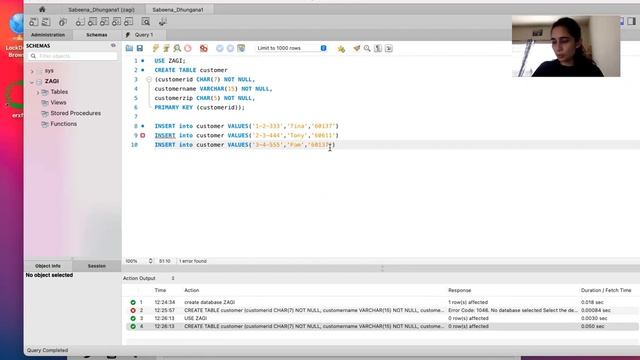640x360 pixels.
Task: Switch to the Session tab
Action: 97,266
